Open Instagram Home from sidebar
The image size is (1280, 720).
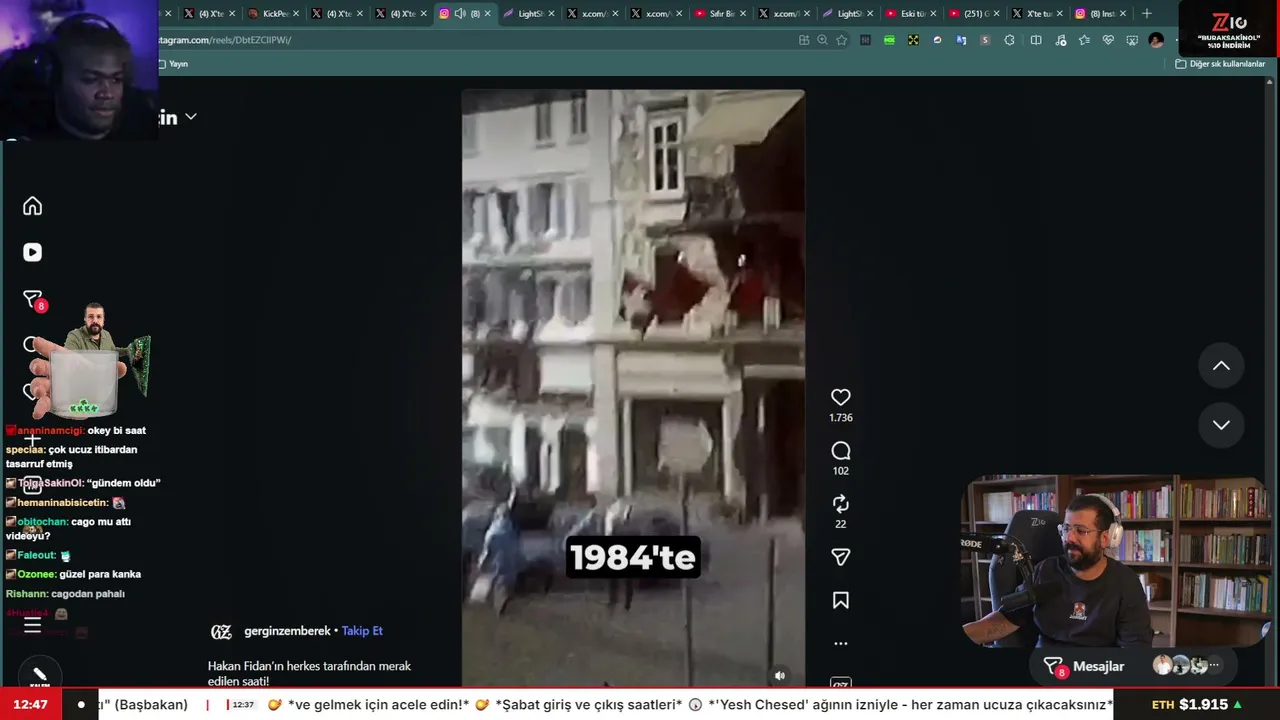[x=32, y=206]
